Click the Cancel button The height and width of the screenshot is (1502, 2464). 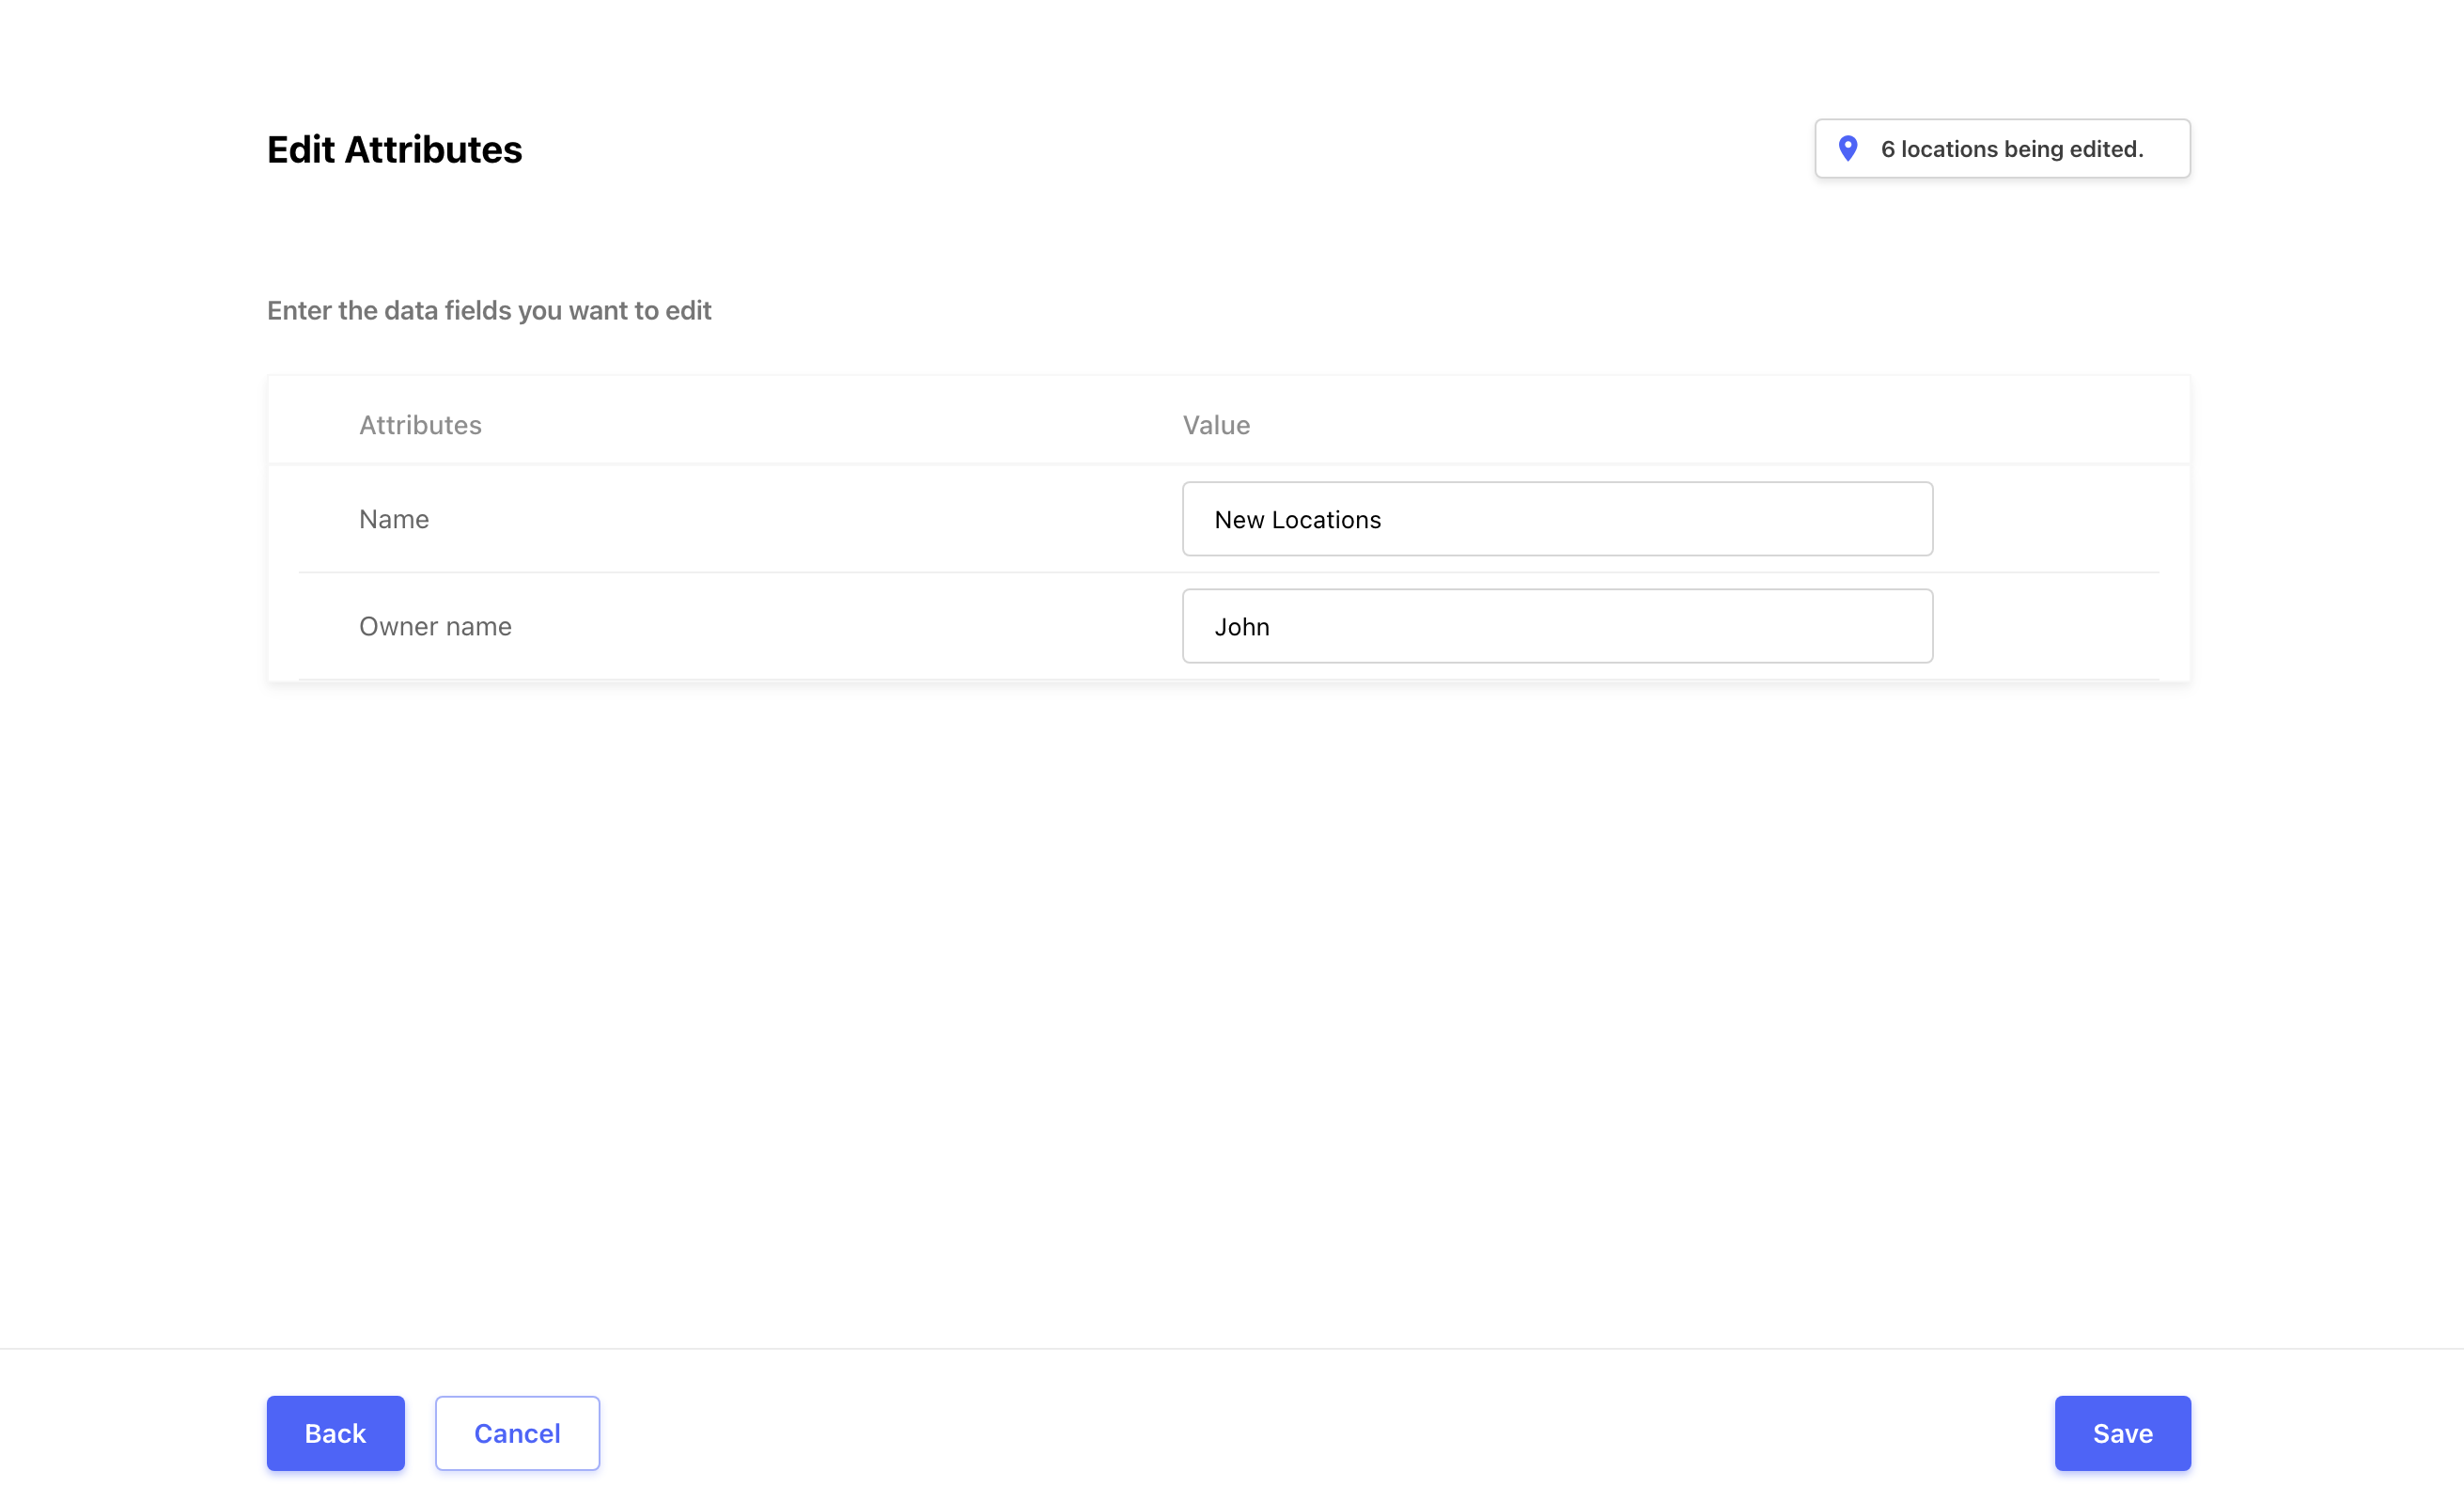[517, 1433]
